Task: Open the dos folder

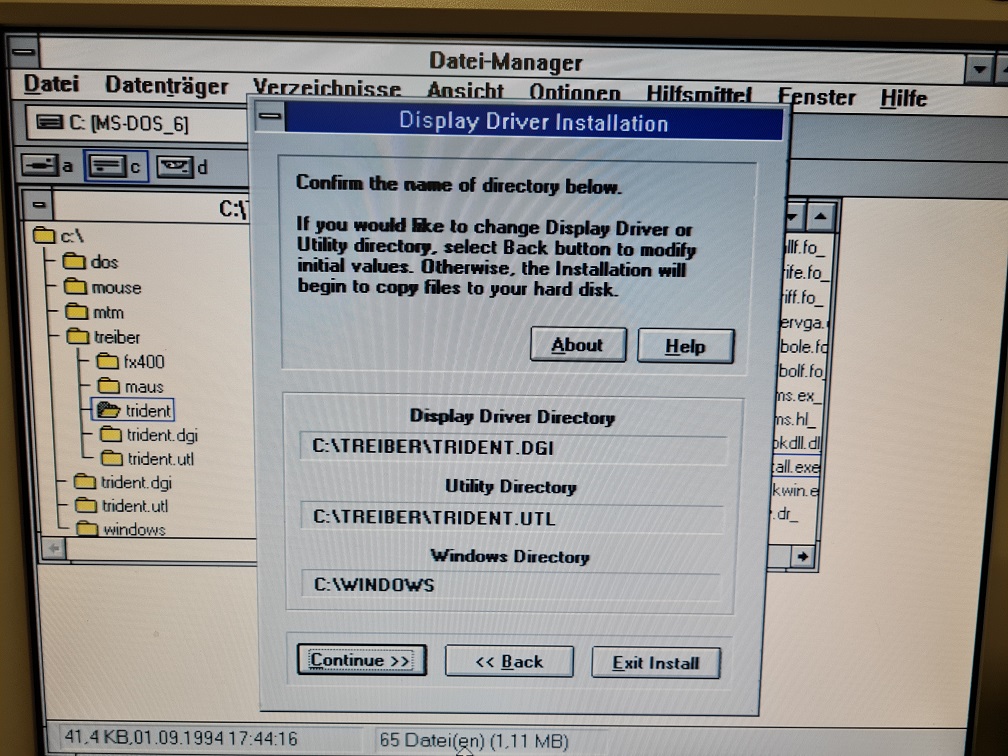Action: 91,262
